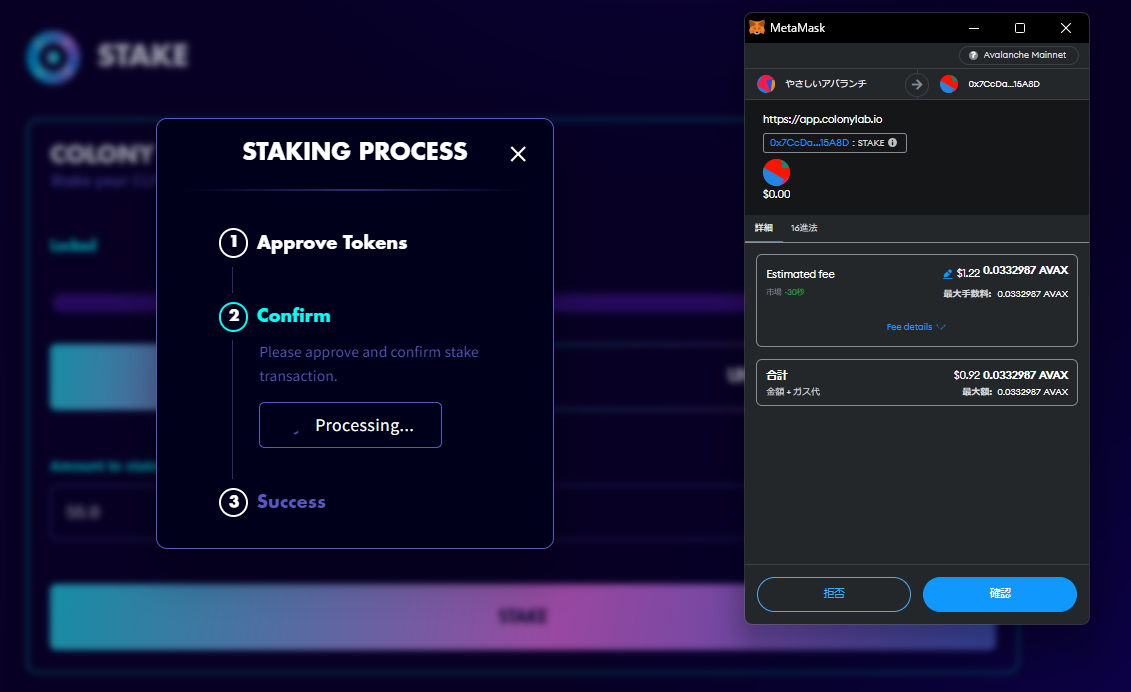The height and width of the screenshot is (692, 1131).
Task: Click the $1.22 fee value
Action: [x=968, y=273]
